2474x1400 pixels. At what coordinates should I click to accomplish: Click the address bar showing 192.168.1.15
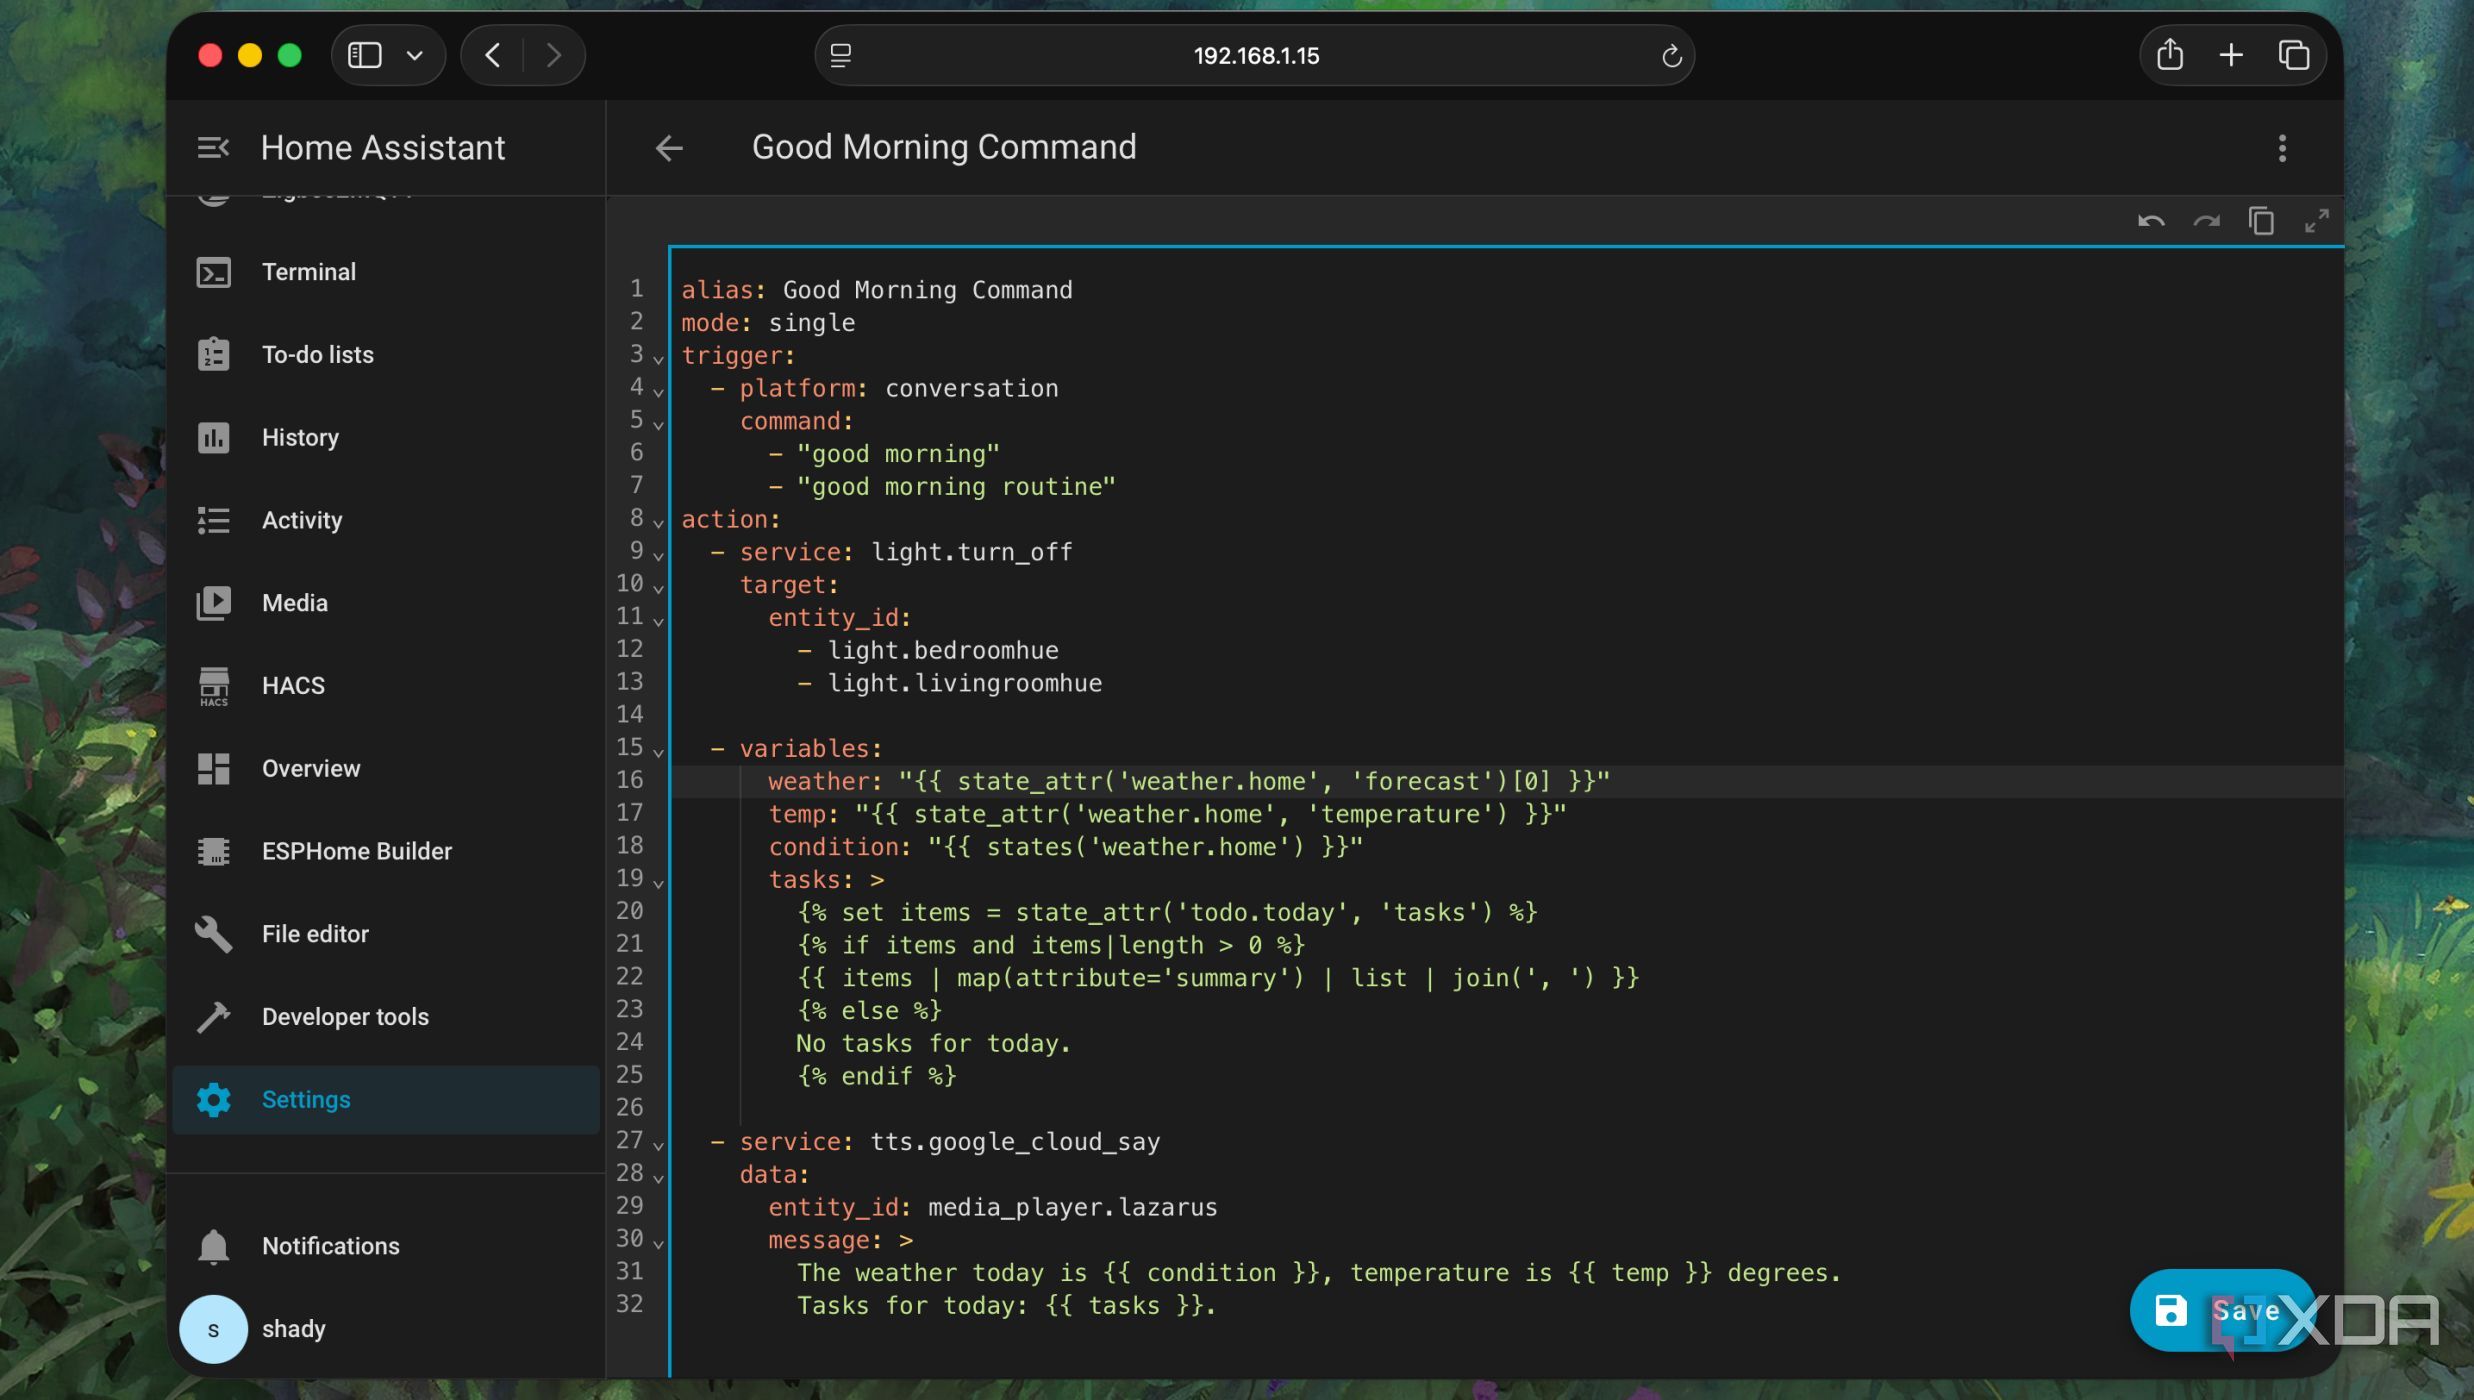[x=1255, y=56]
